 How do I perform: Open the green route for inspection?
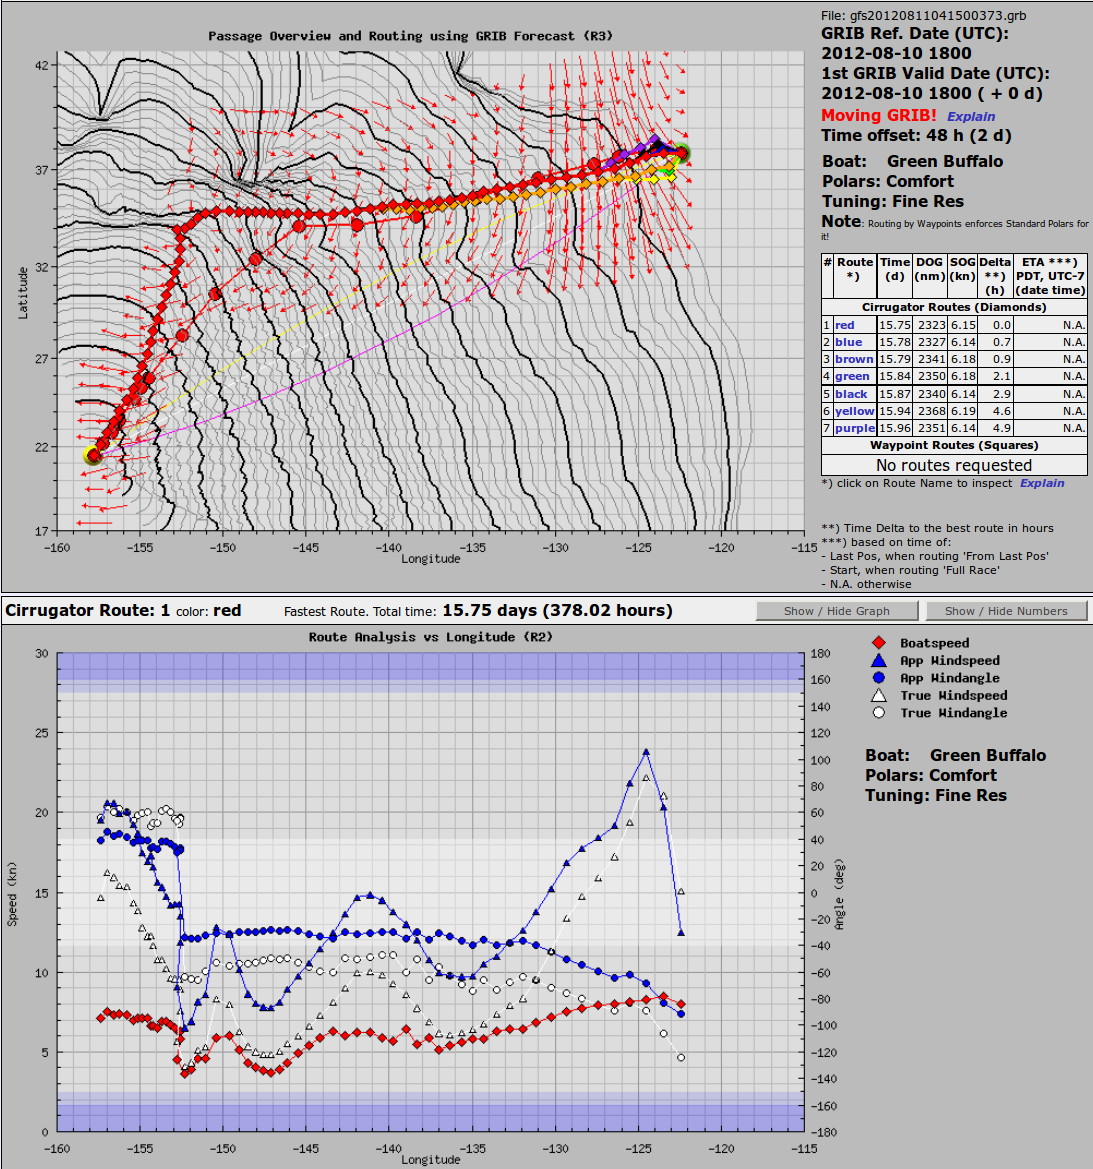(x=852, y=376)
